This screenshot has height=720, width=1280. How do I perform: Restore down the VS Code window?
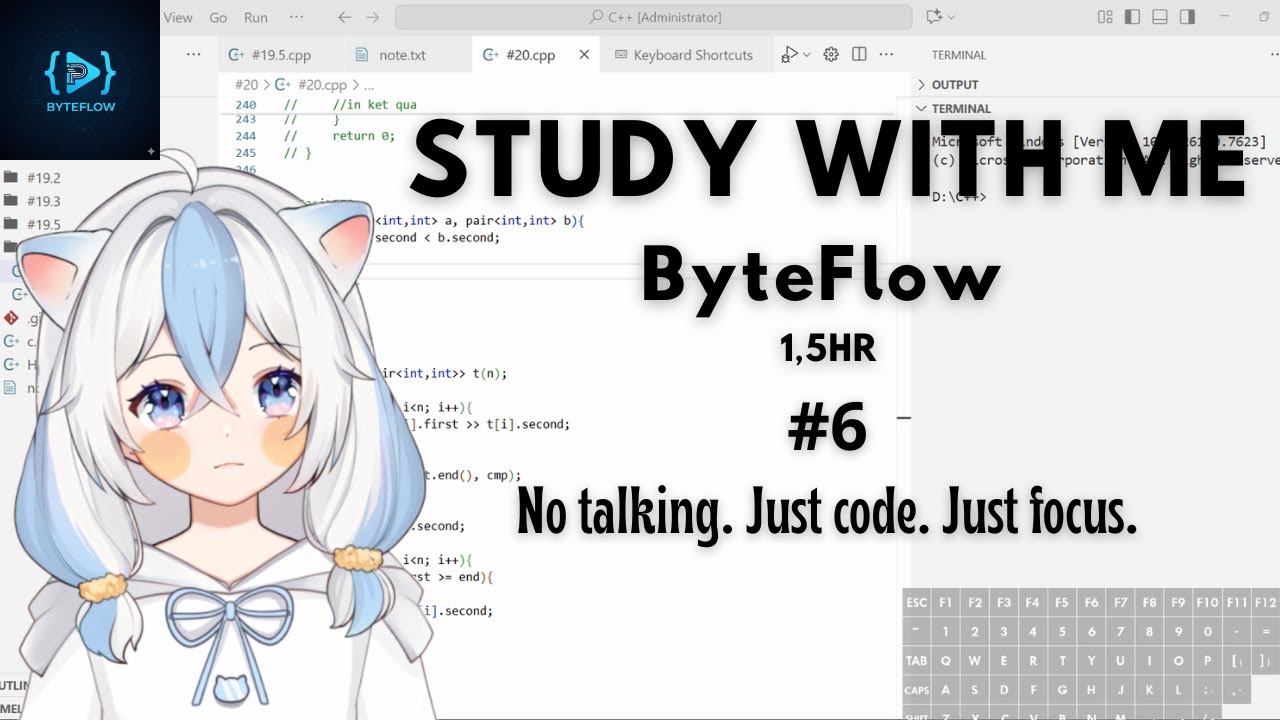[x=1265, y=17]
